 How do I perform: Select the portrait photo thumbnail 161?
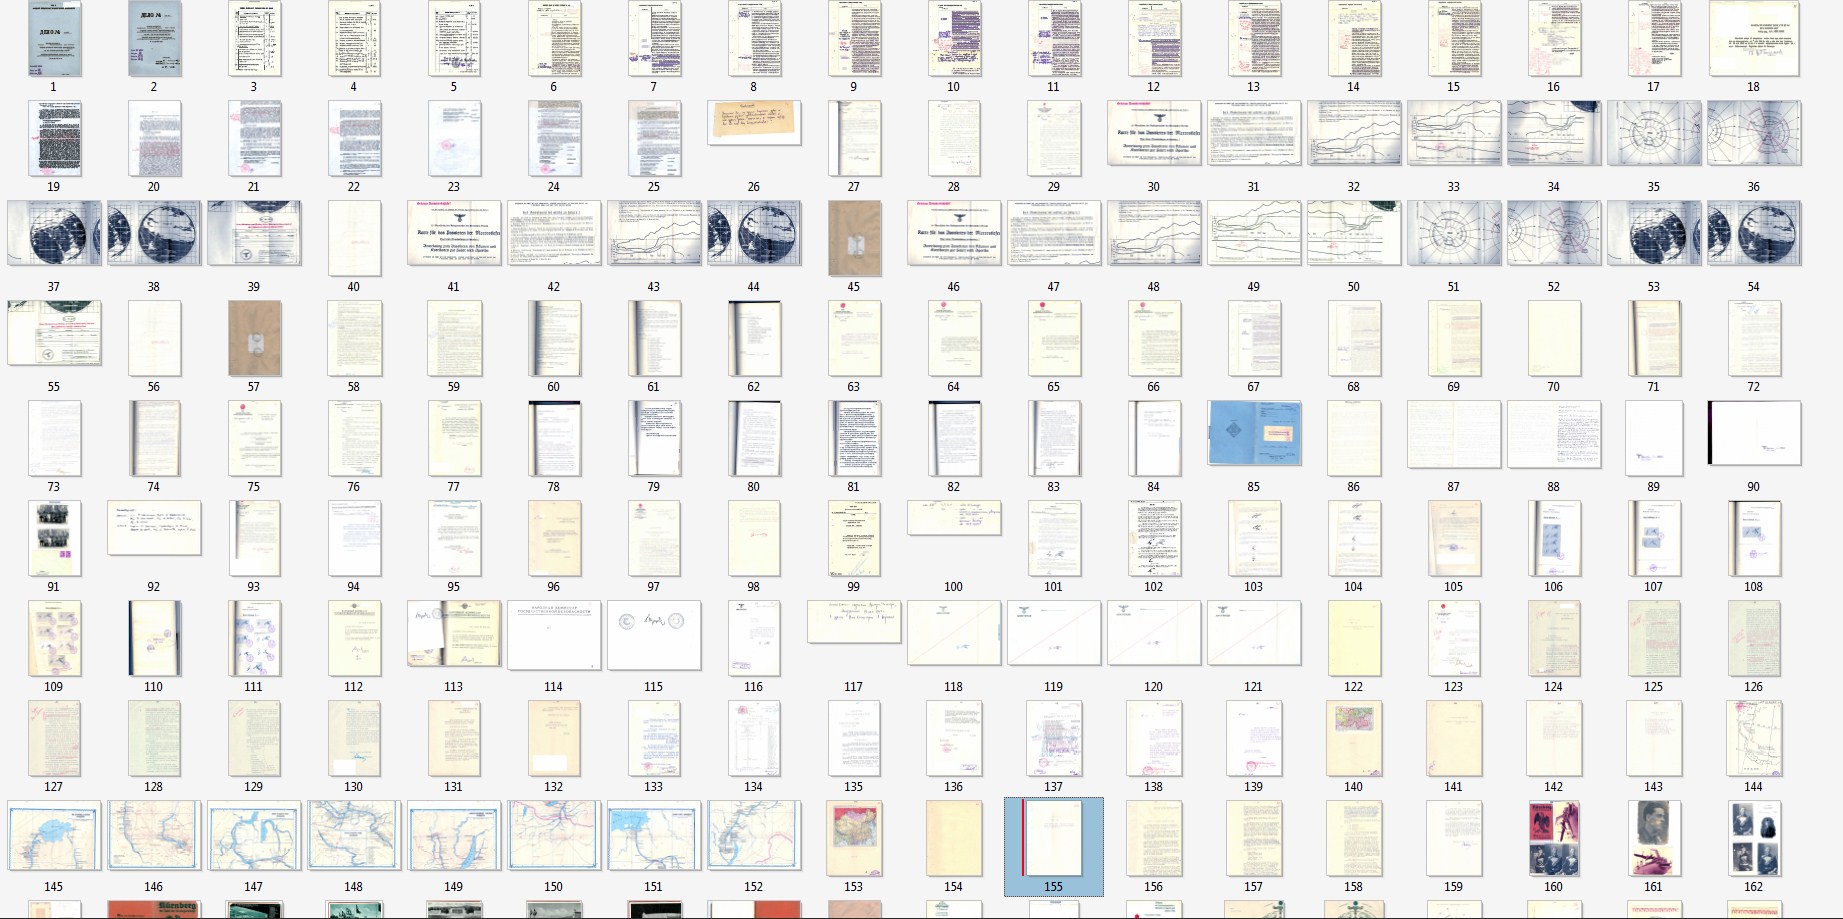tap(1653, 838)
